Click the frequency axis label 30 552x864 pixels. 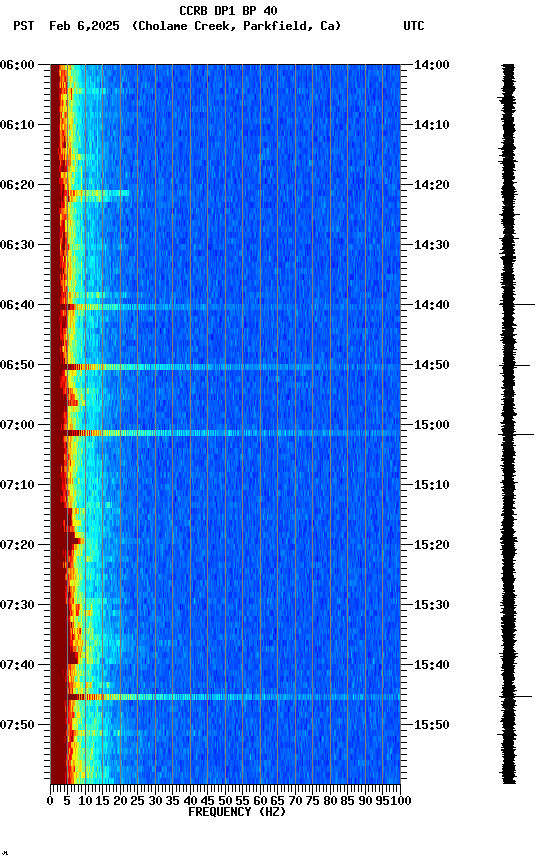(x=155, y=801)
